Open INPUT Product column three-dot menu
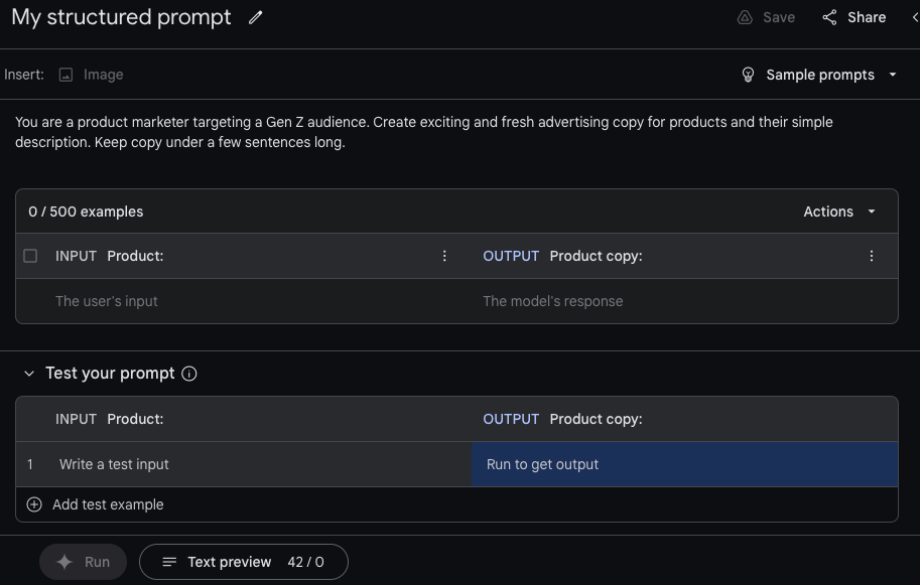The height and width of the screenshot is (585, 920). click(445, 256)
